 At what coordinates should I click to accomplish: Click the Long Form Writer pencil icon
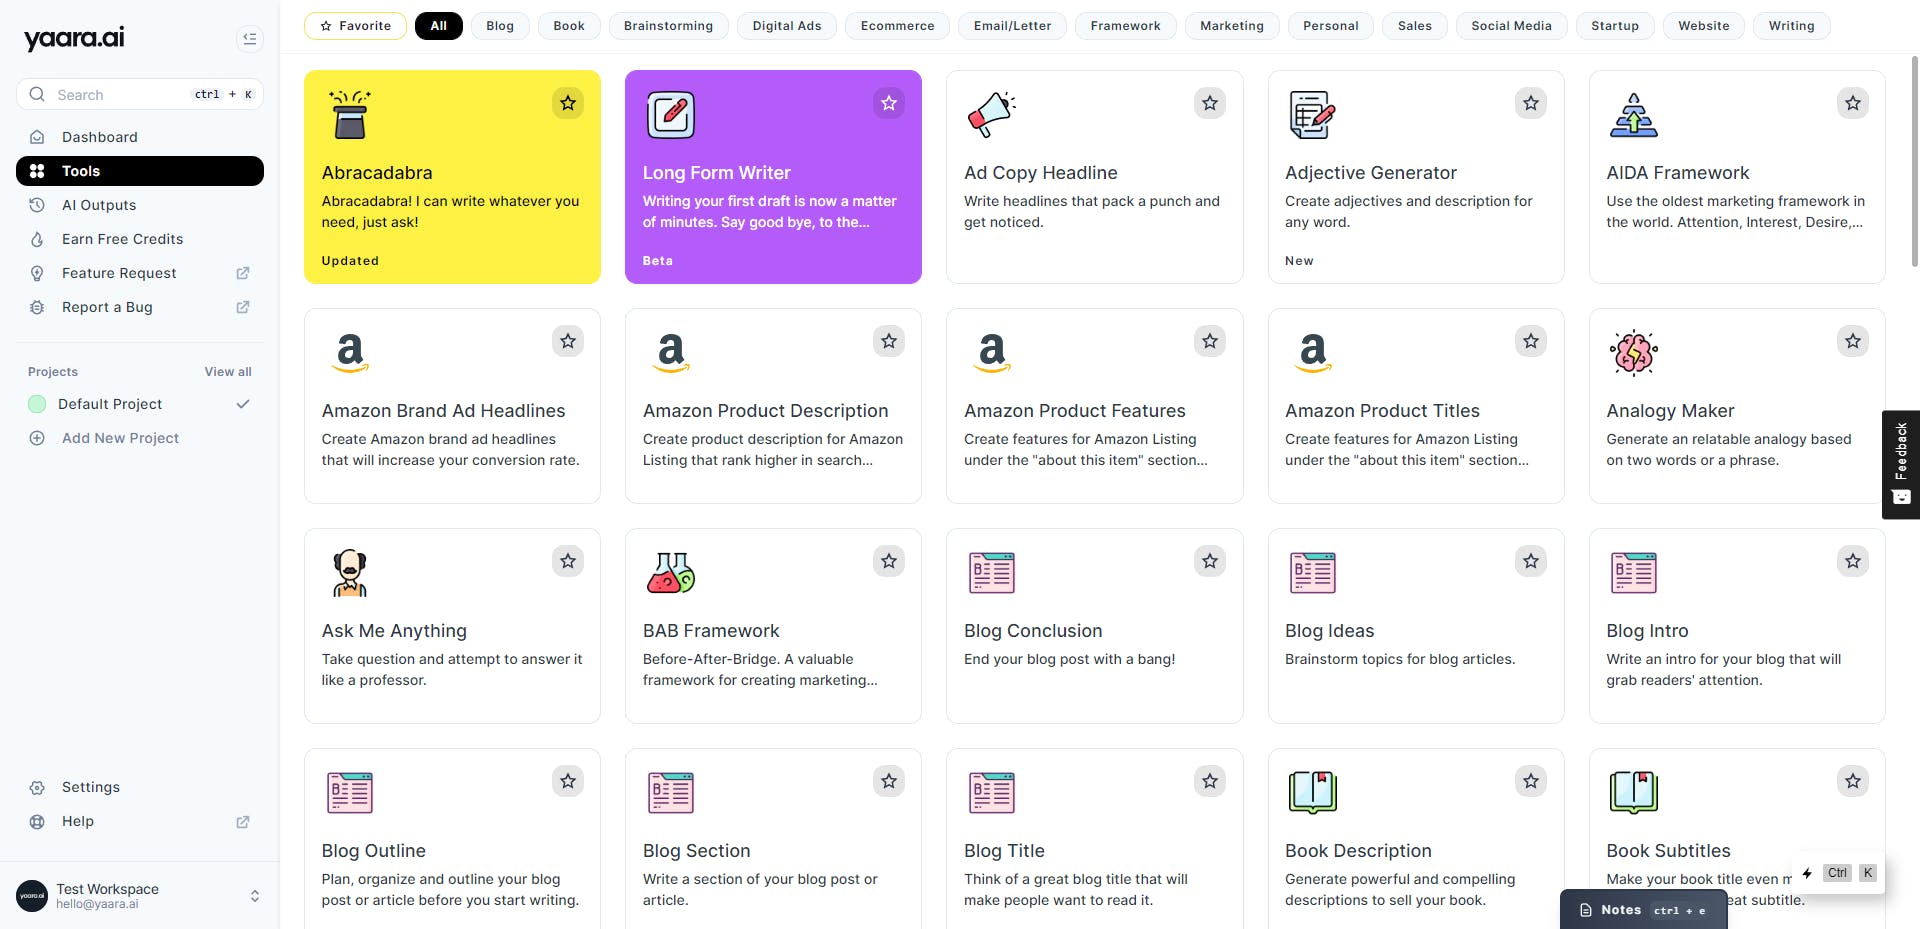(x=670, y=114)
